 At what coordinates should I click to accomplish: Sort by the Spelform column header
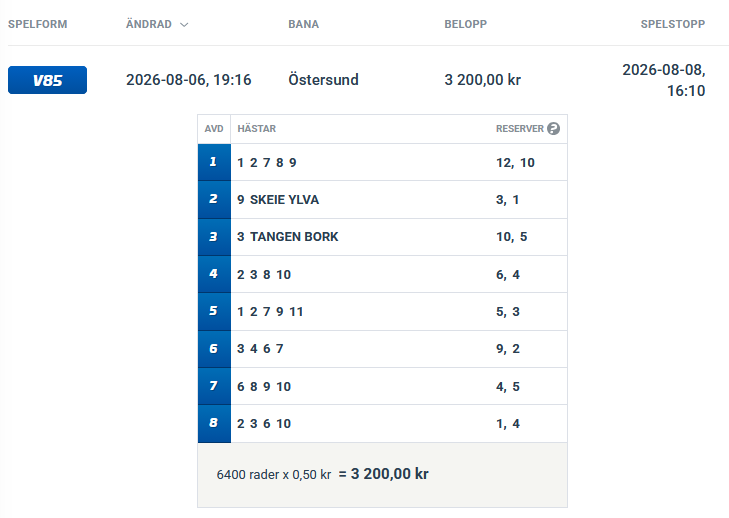(38, 24)
